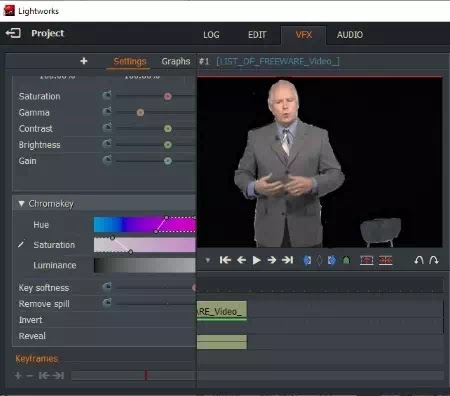Image resolution: width=450 pixels, height=396 pixels.
Task: Open the LOG tab
Action: [x=211, y=35]
